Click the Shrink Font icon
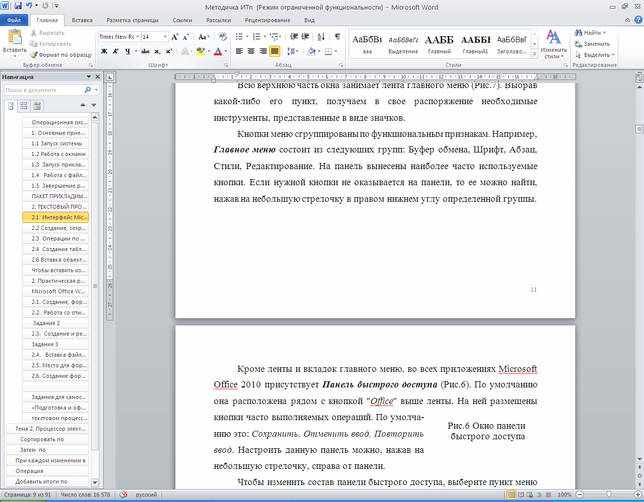644x502 pixels. [x=186, y=37]
